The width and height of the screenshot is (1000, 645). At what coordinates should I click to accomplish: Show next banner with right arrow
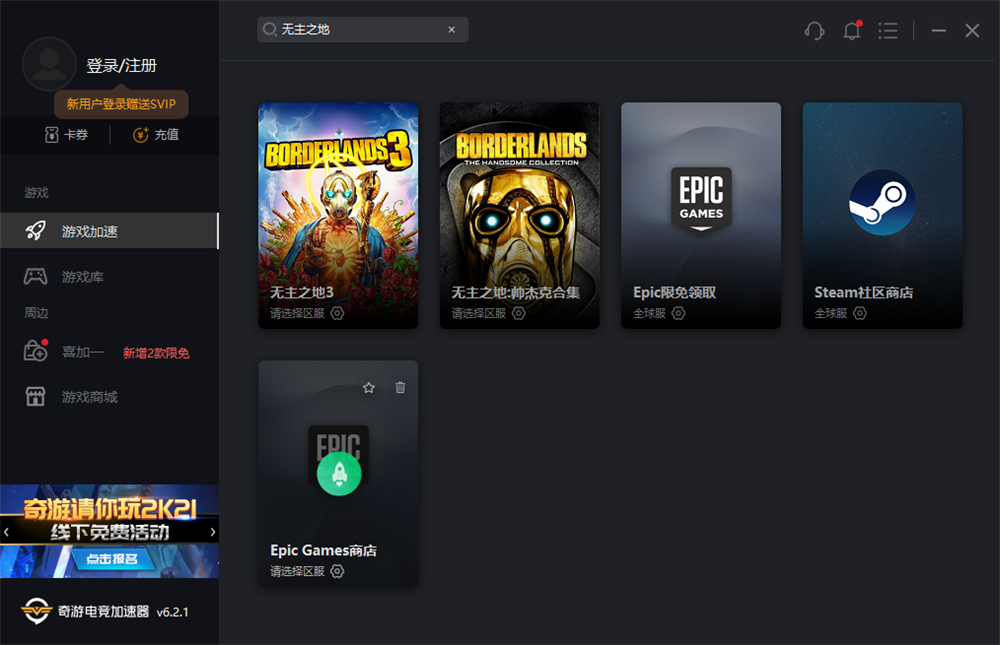212,531
